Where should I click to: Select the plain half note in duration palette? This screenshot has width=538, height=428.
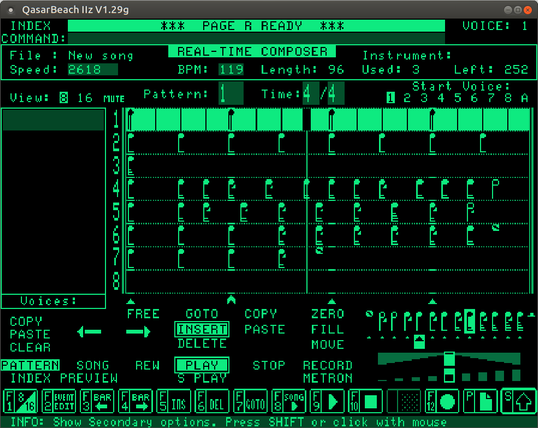click(394, 322)
